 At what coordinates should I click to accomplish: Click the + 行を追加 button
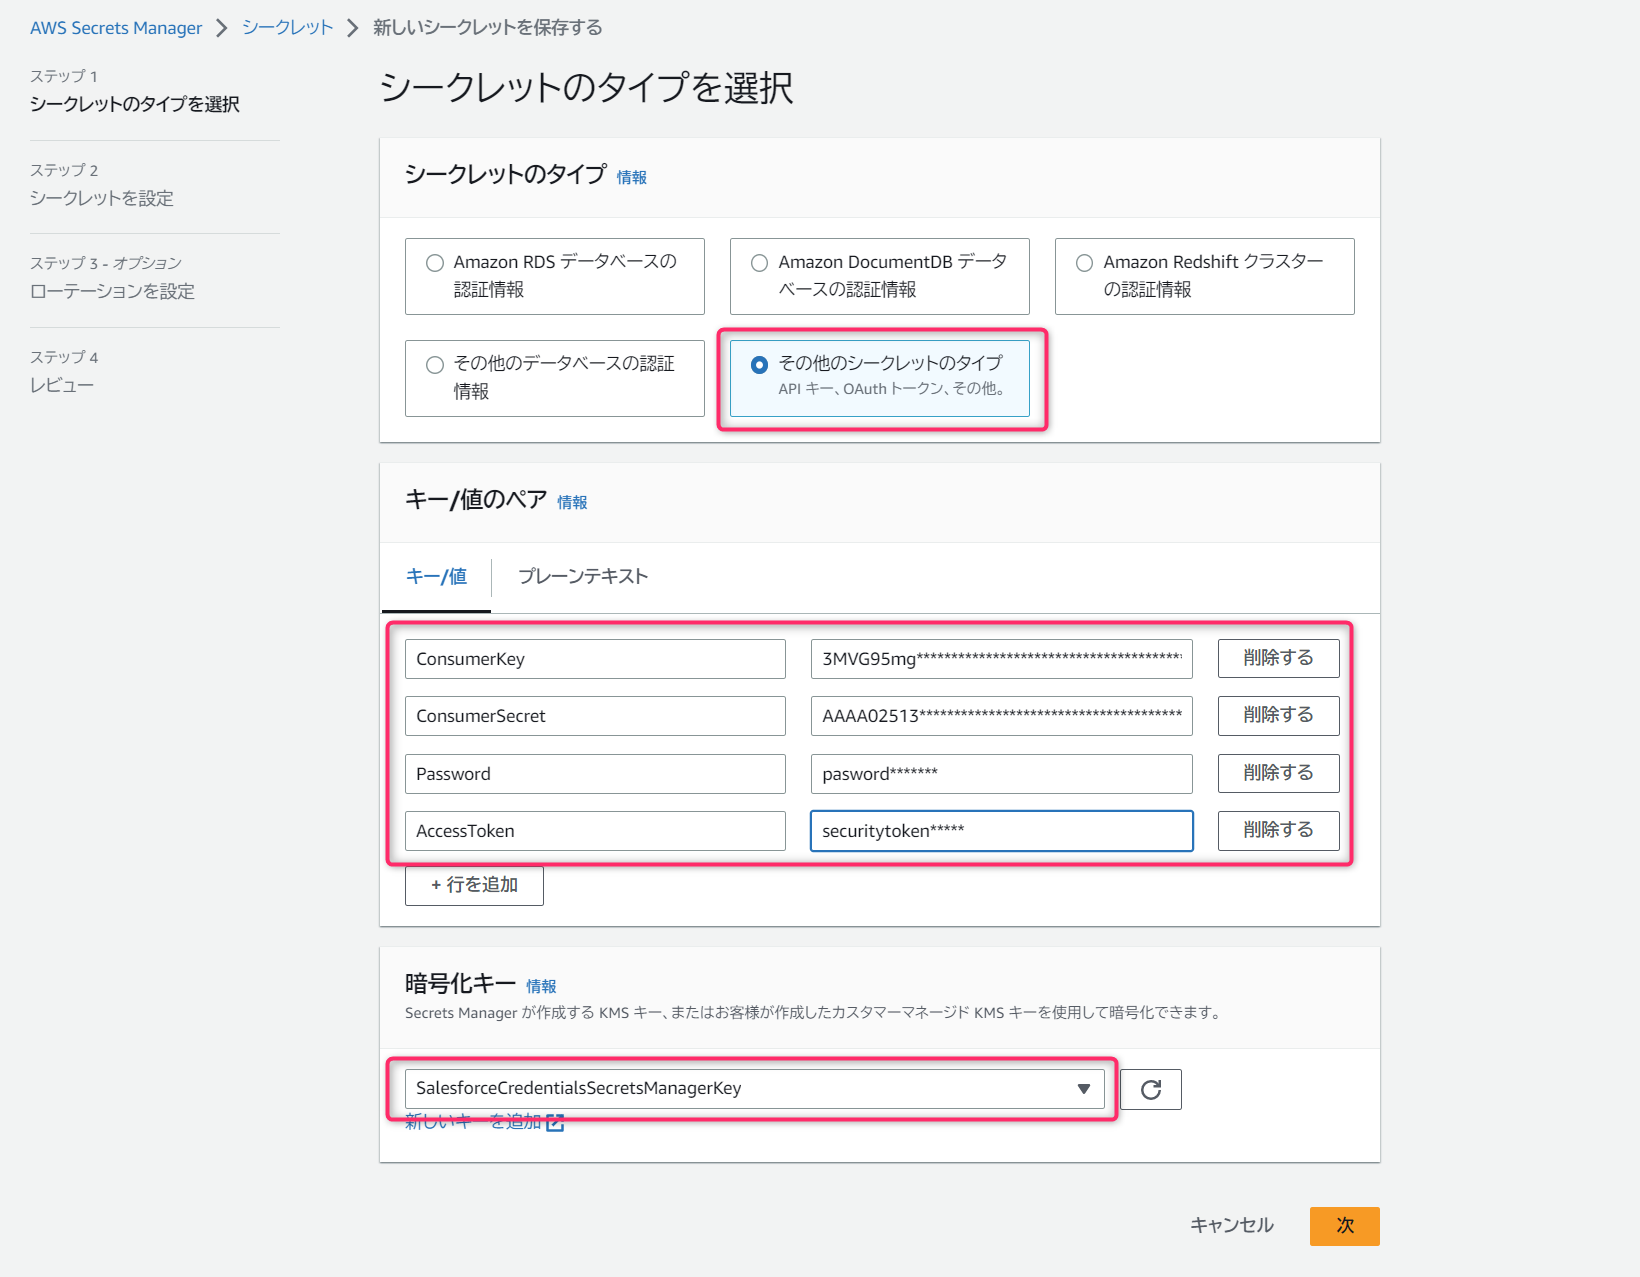pyautogui.click(x=474, y=885)
